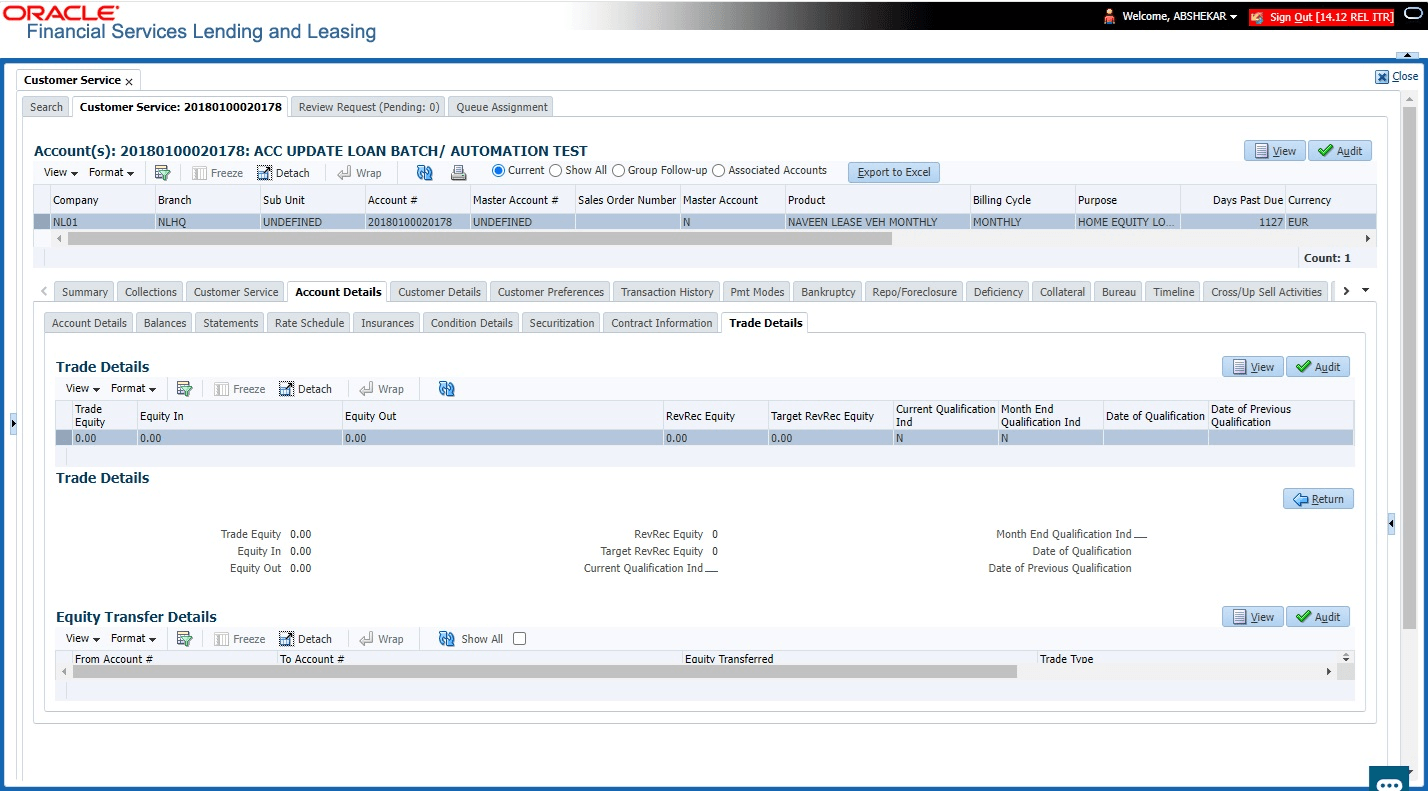Detach the Trade Details table
The width and height of the screenshot is (1428, 791).
click(x=305, y=389)
